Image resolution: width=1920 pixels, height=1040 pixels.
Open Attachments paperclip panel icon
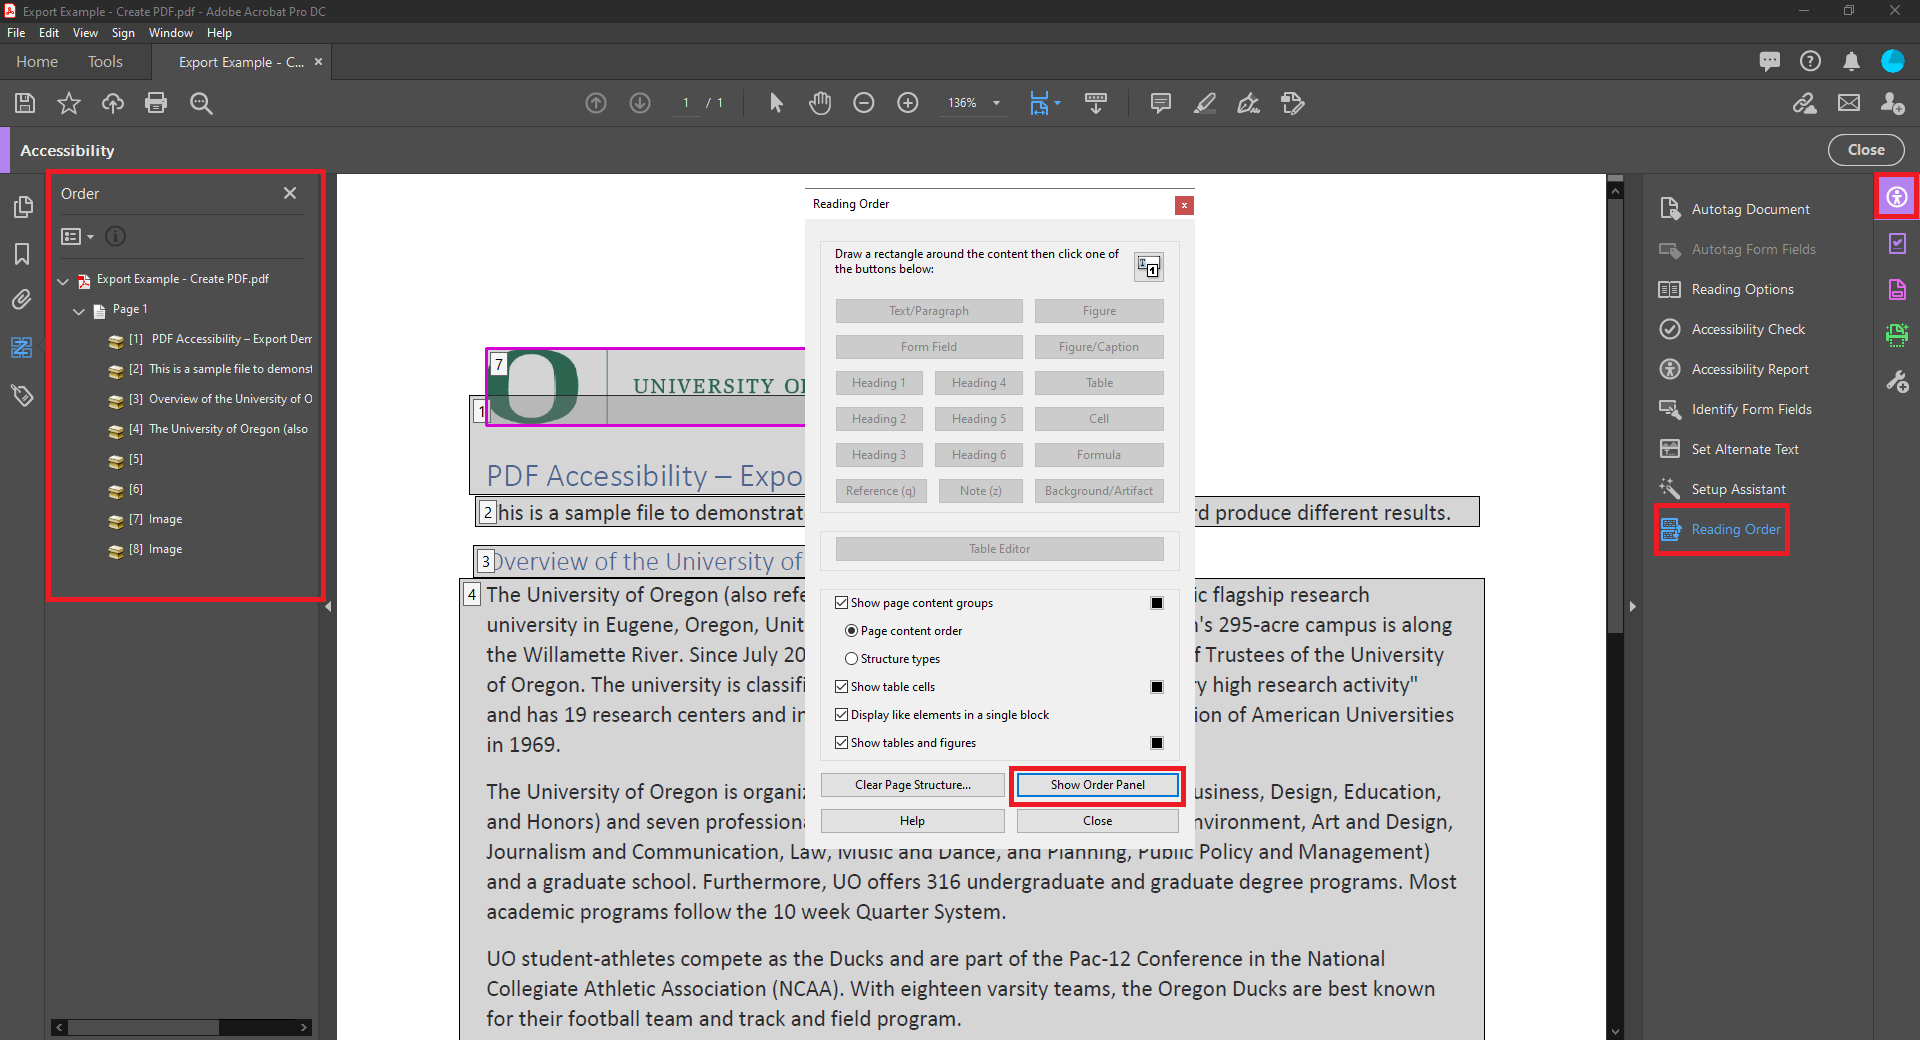coord(22,300)
